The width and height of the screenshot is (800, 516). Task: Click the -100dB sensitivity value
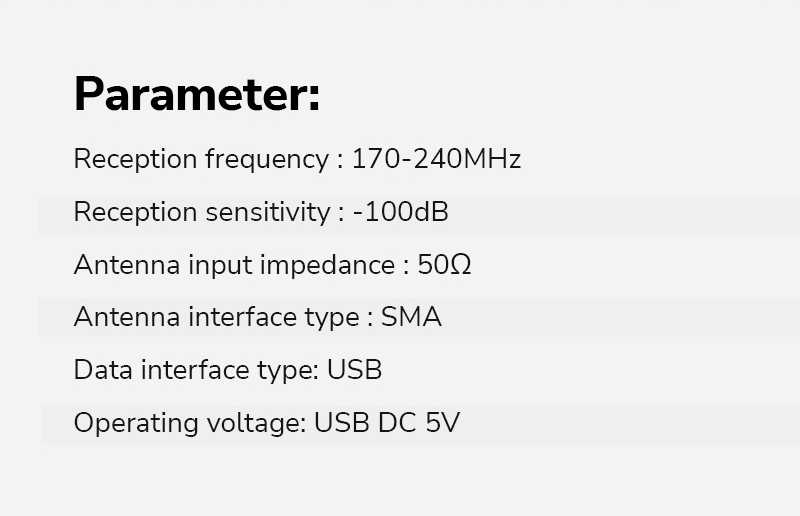pos(401,212)
